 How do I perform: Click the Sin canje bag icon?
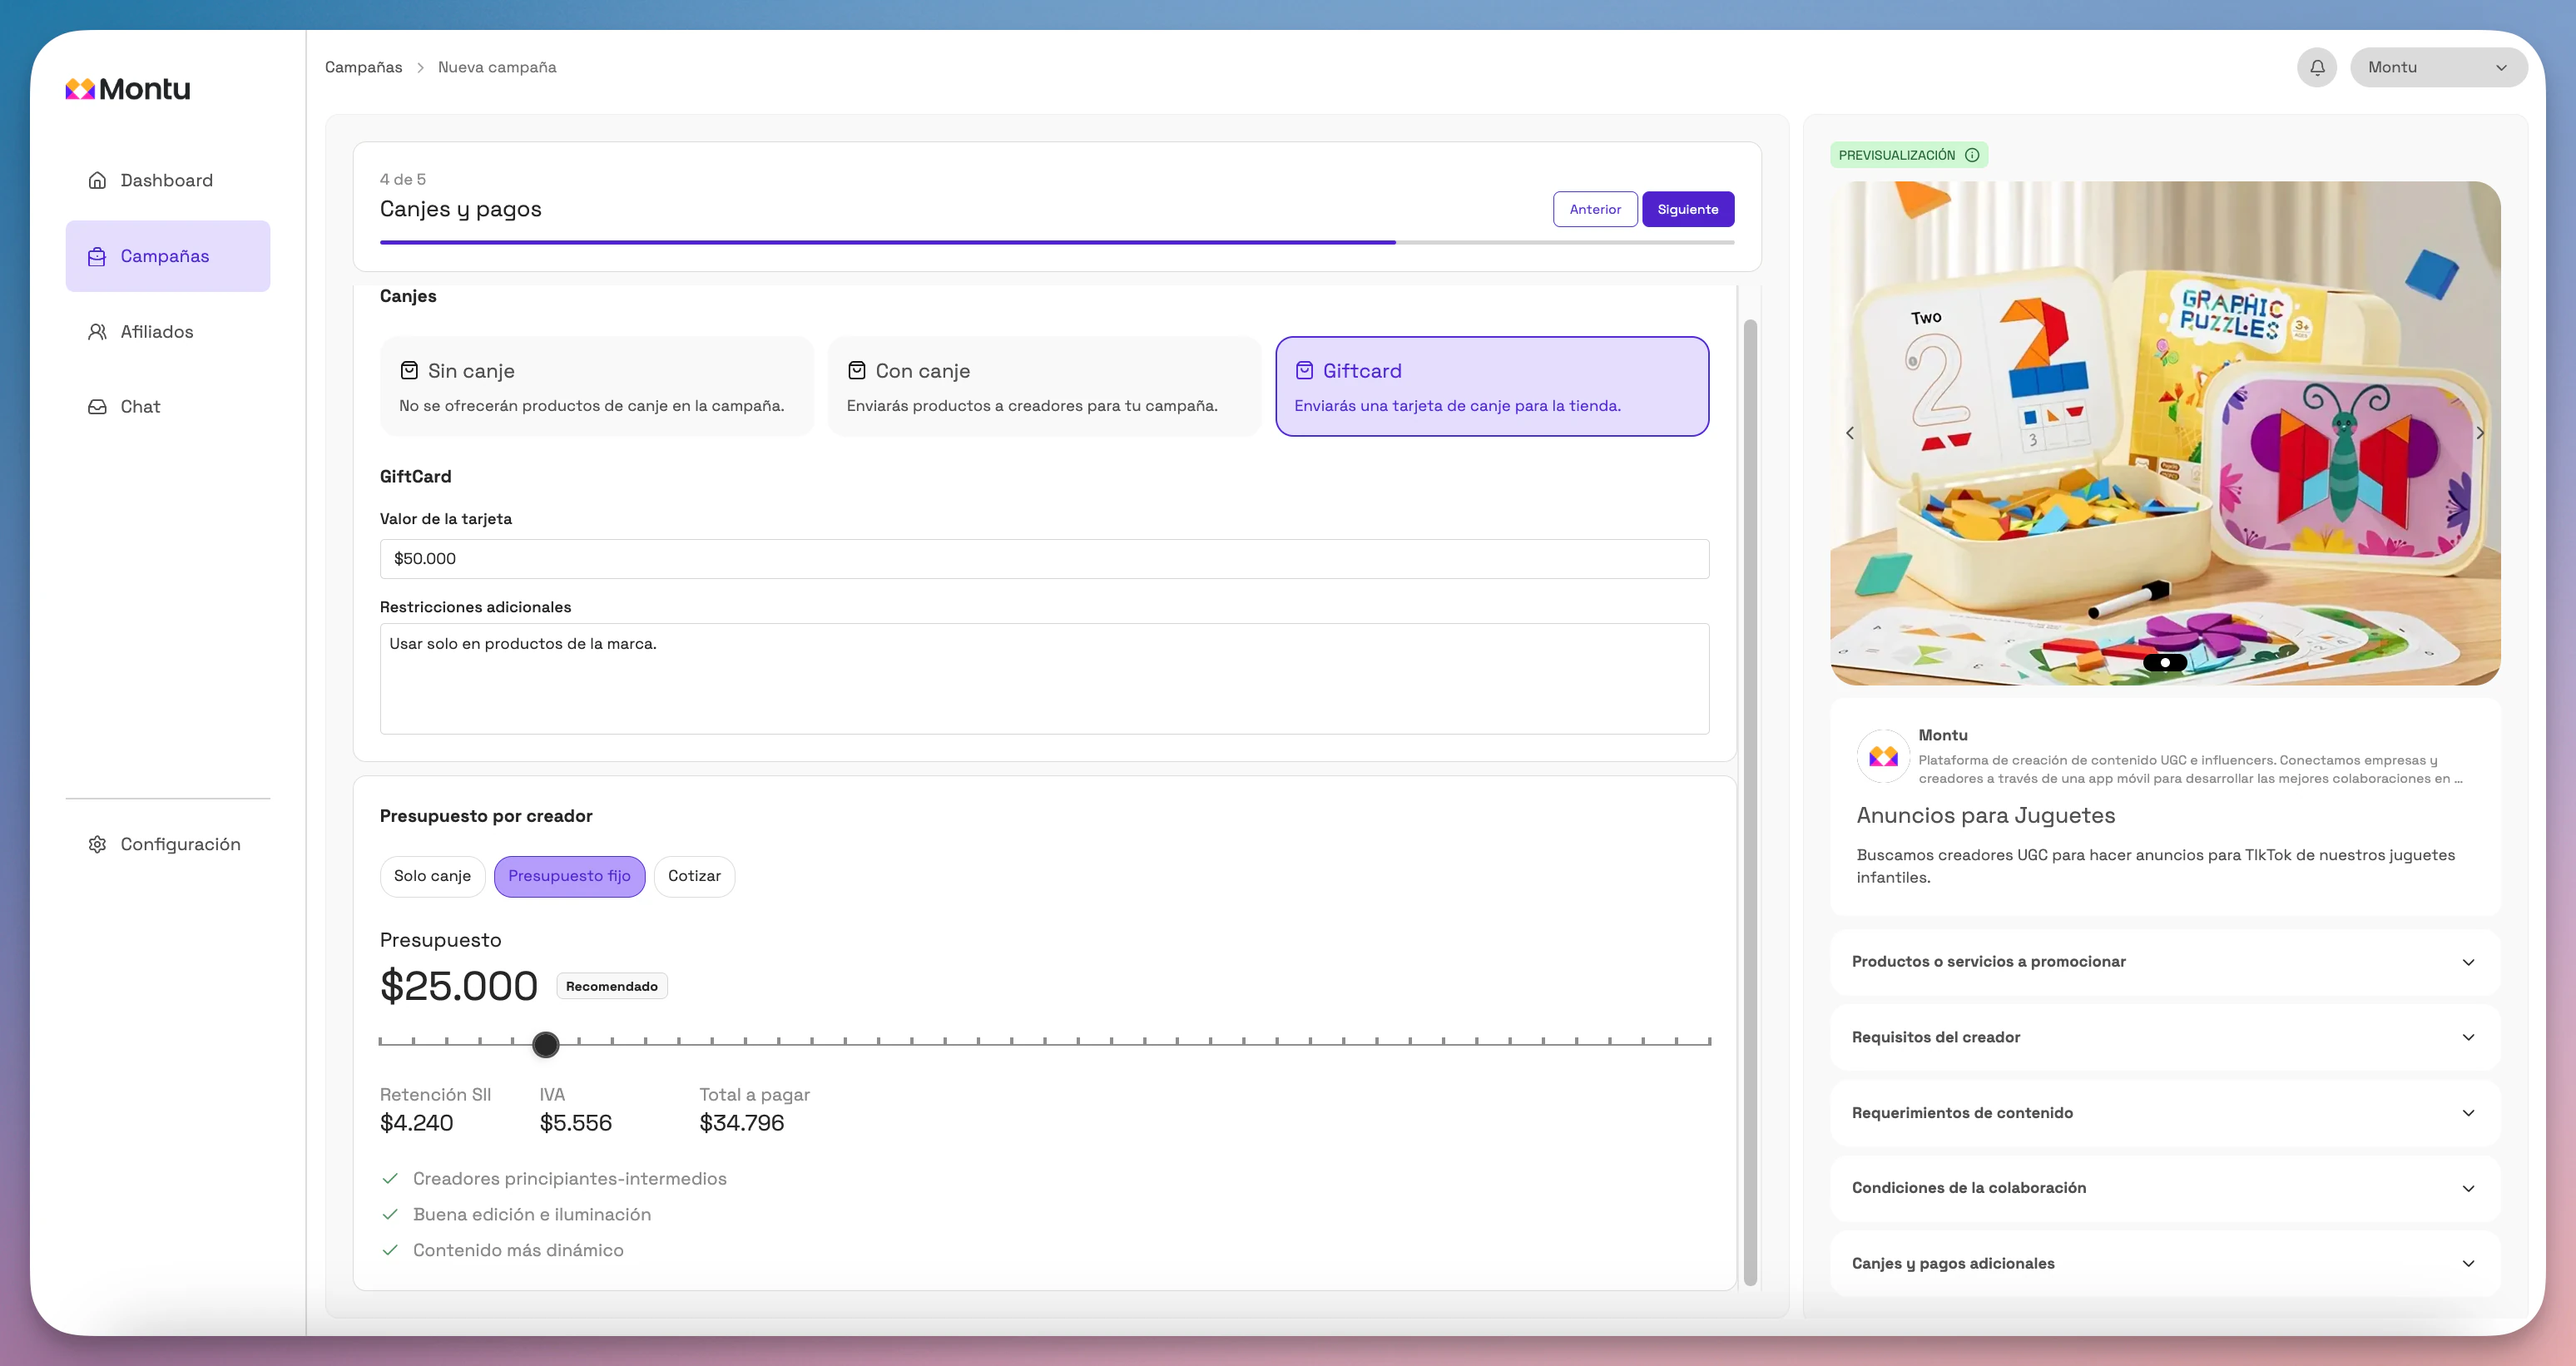click(x=409, y=370)
